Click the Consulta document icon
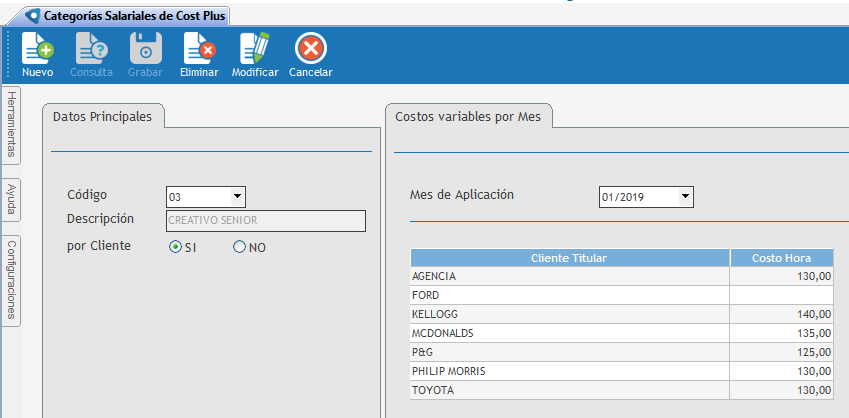 91,49
